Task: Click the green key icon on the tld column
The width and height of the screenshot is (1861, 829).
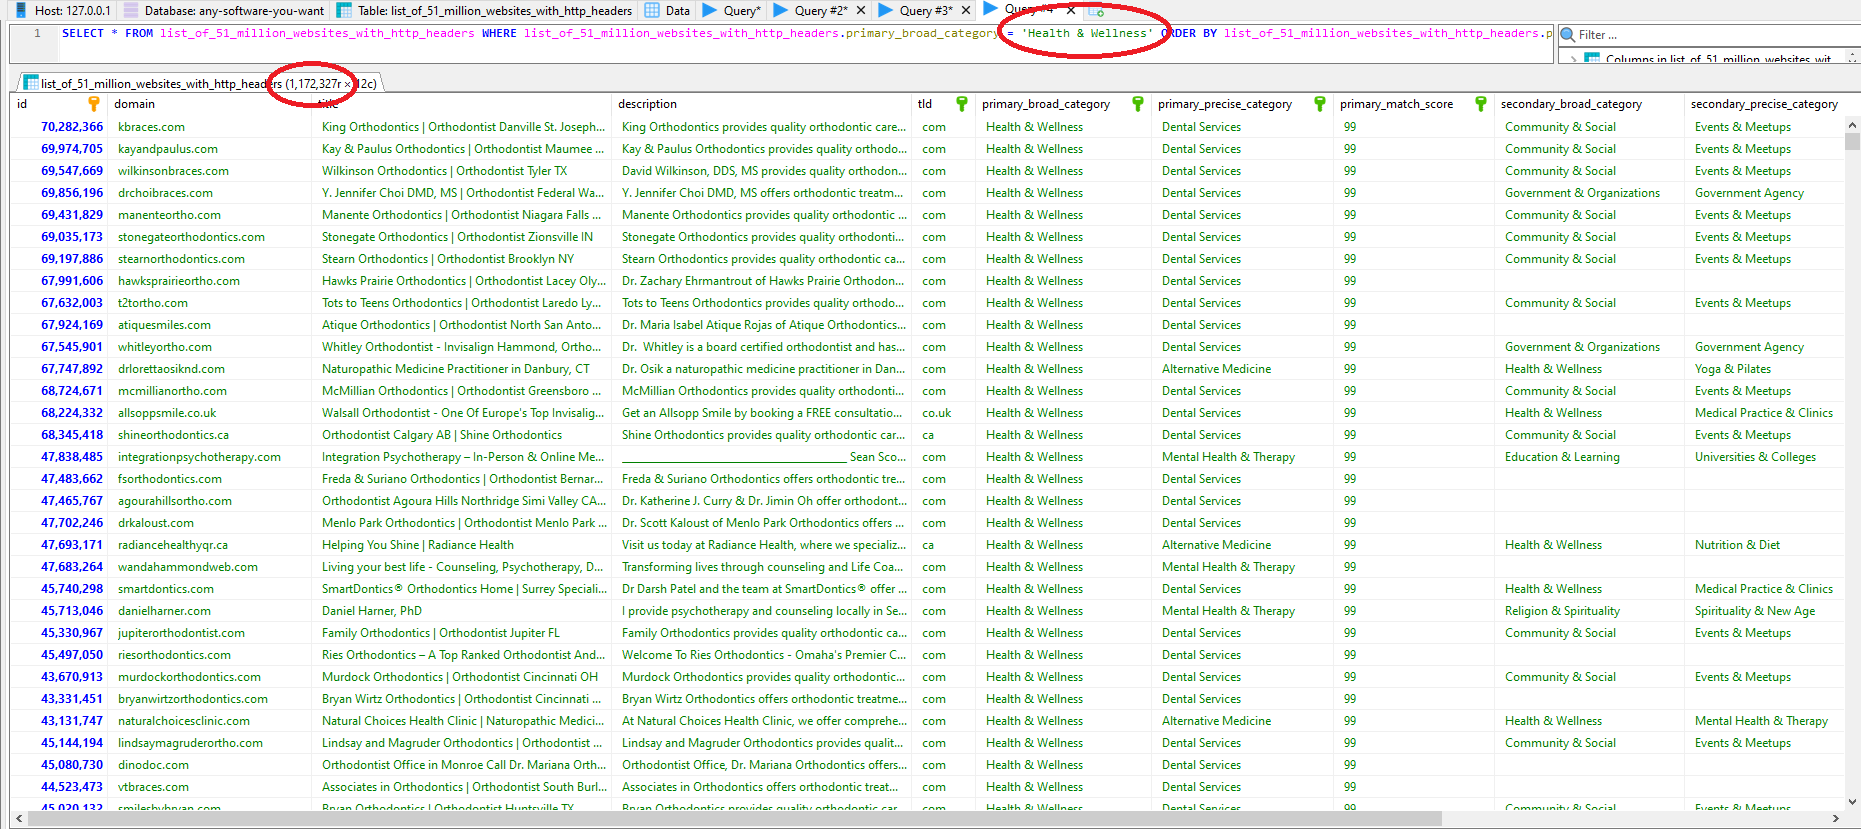Action: (x=962, y=104)
